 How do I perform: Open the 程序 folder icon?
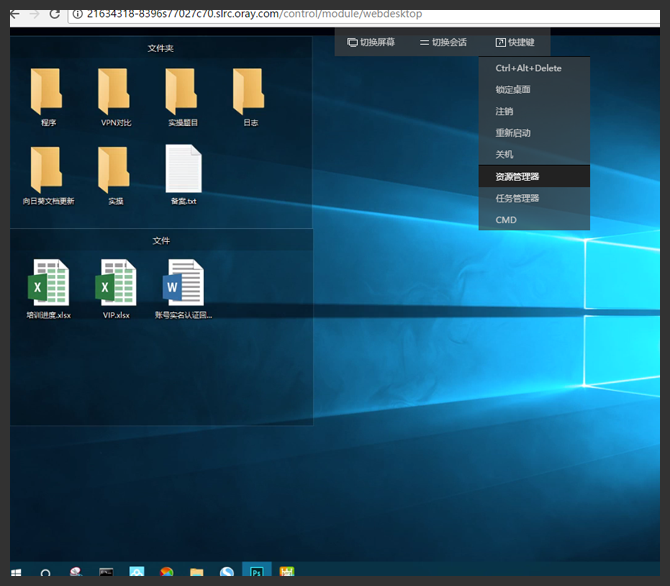[x=47, y=91]
